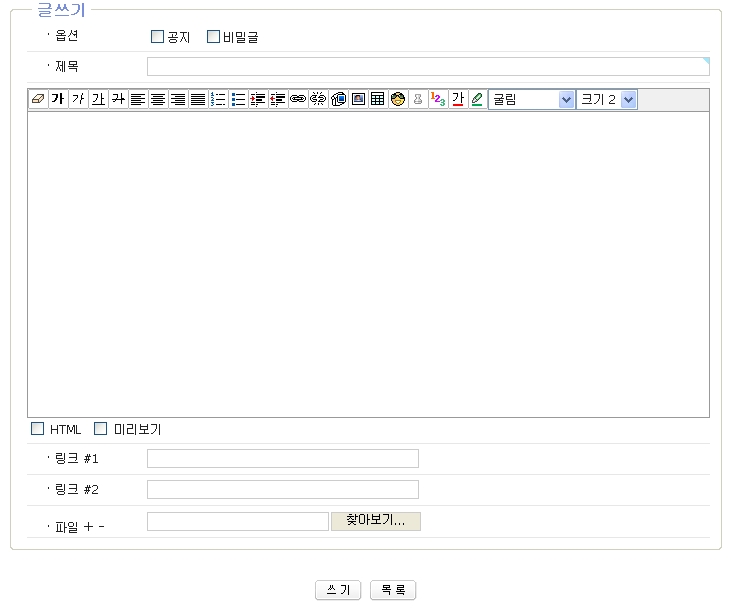Toggle strikethrough 가 formatting
The width and height of the screenshot is (731, 612).
(118, 99)
